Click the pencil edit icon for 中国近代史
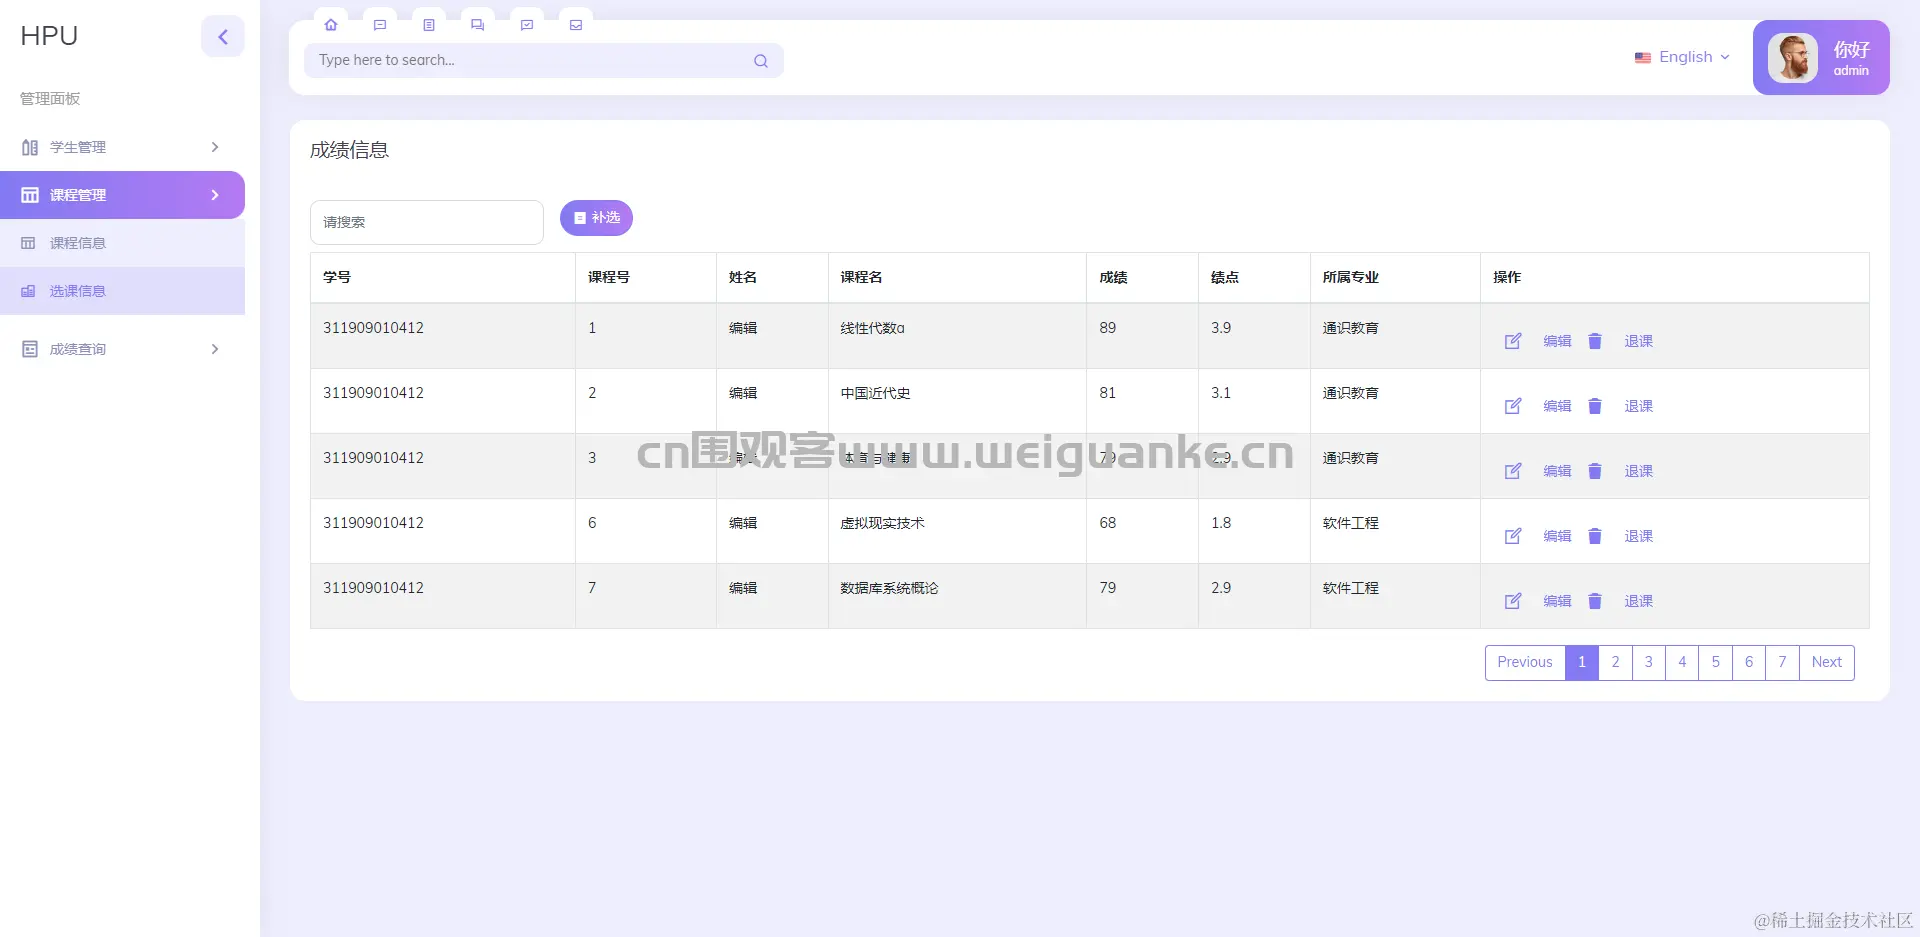Viewport: 1920px width, 937px height. coord(1513,406)
